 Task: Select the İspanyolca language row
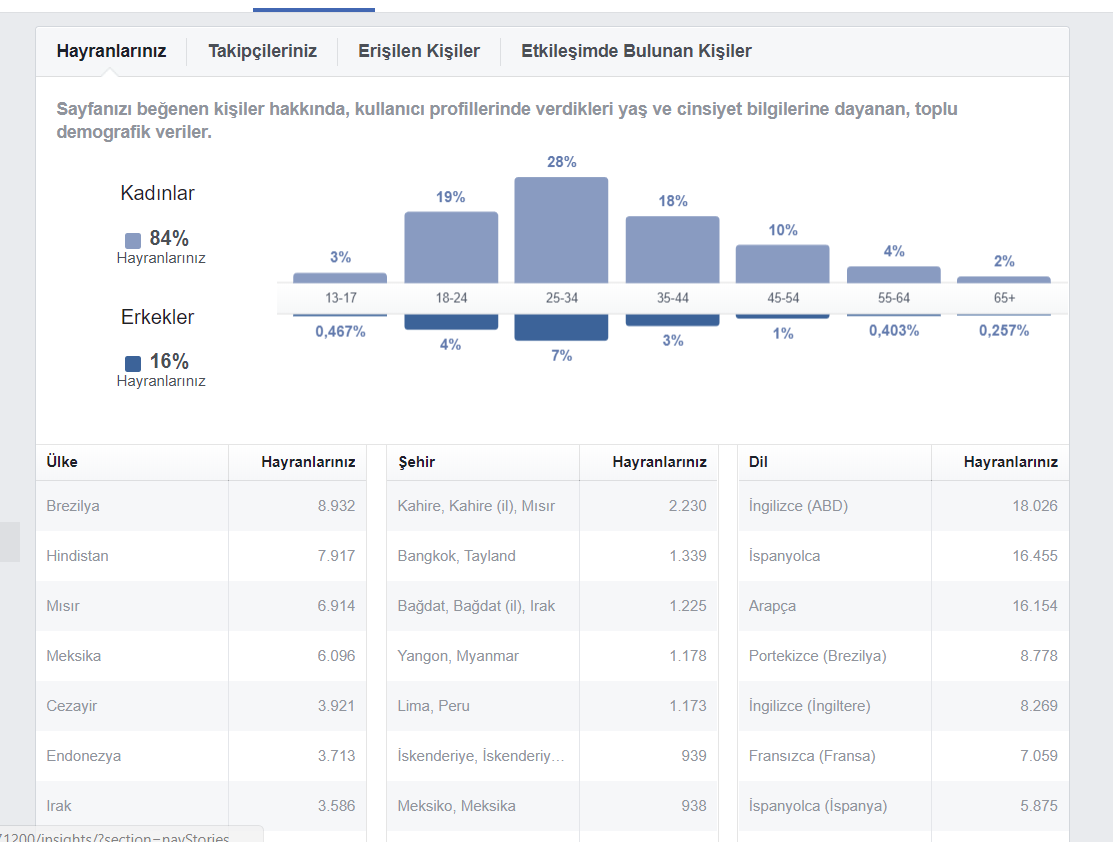(x=904, y=556)
